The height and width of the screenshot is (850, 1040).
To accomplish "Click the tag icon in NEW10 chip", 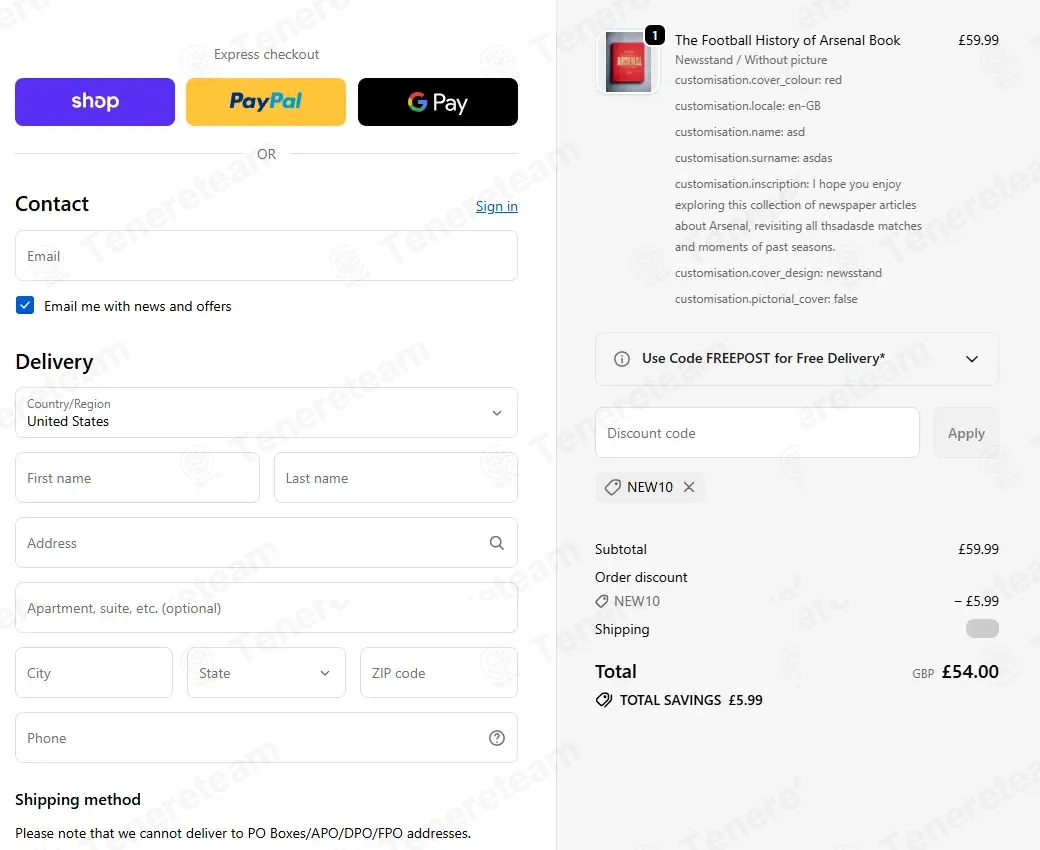I will point(613,487).
